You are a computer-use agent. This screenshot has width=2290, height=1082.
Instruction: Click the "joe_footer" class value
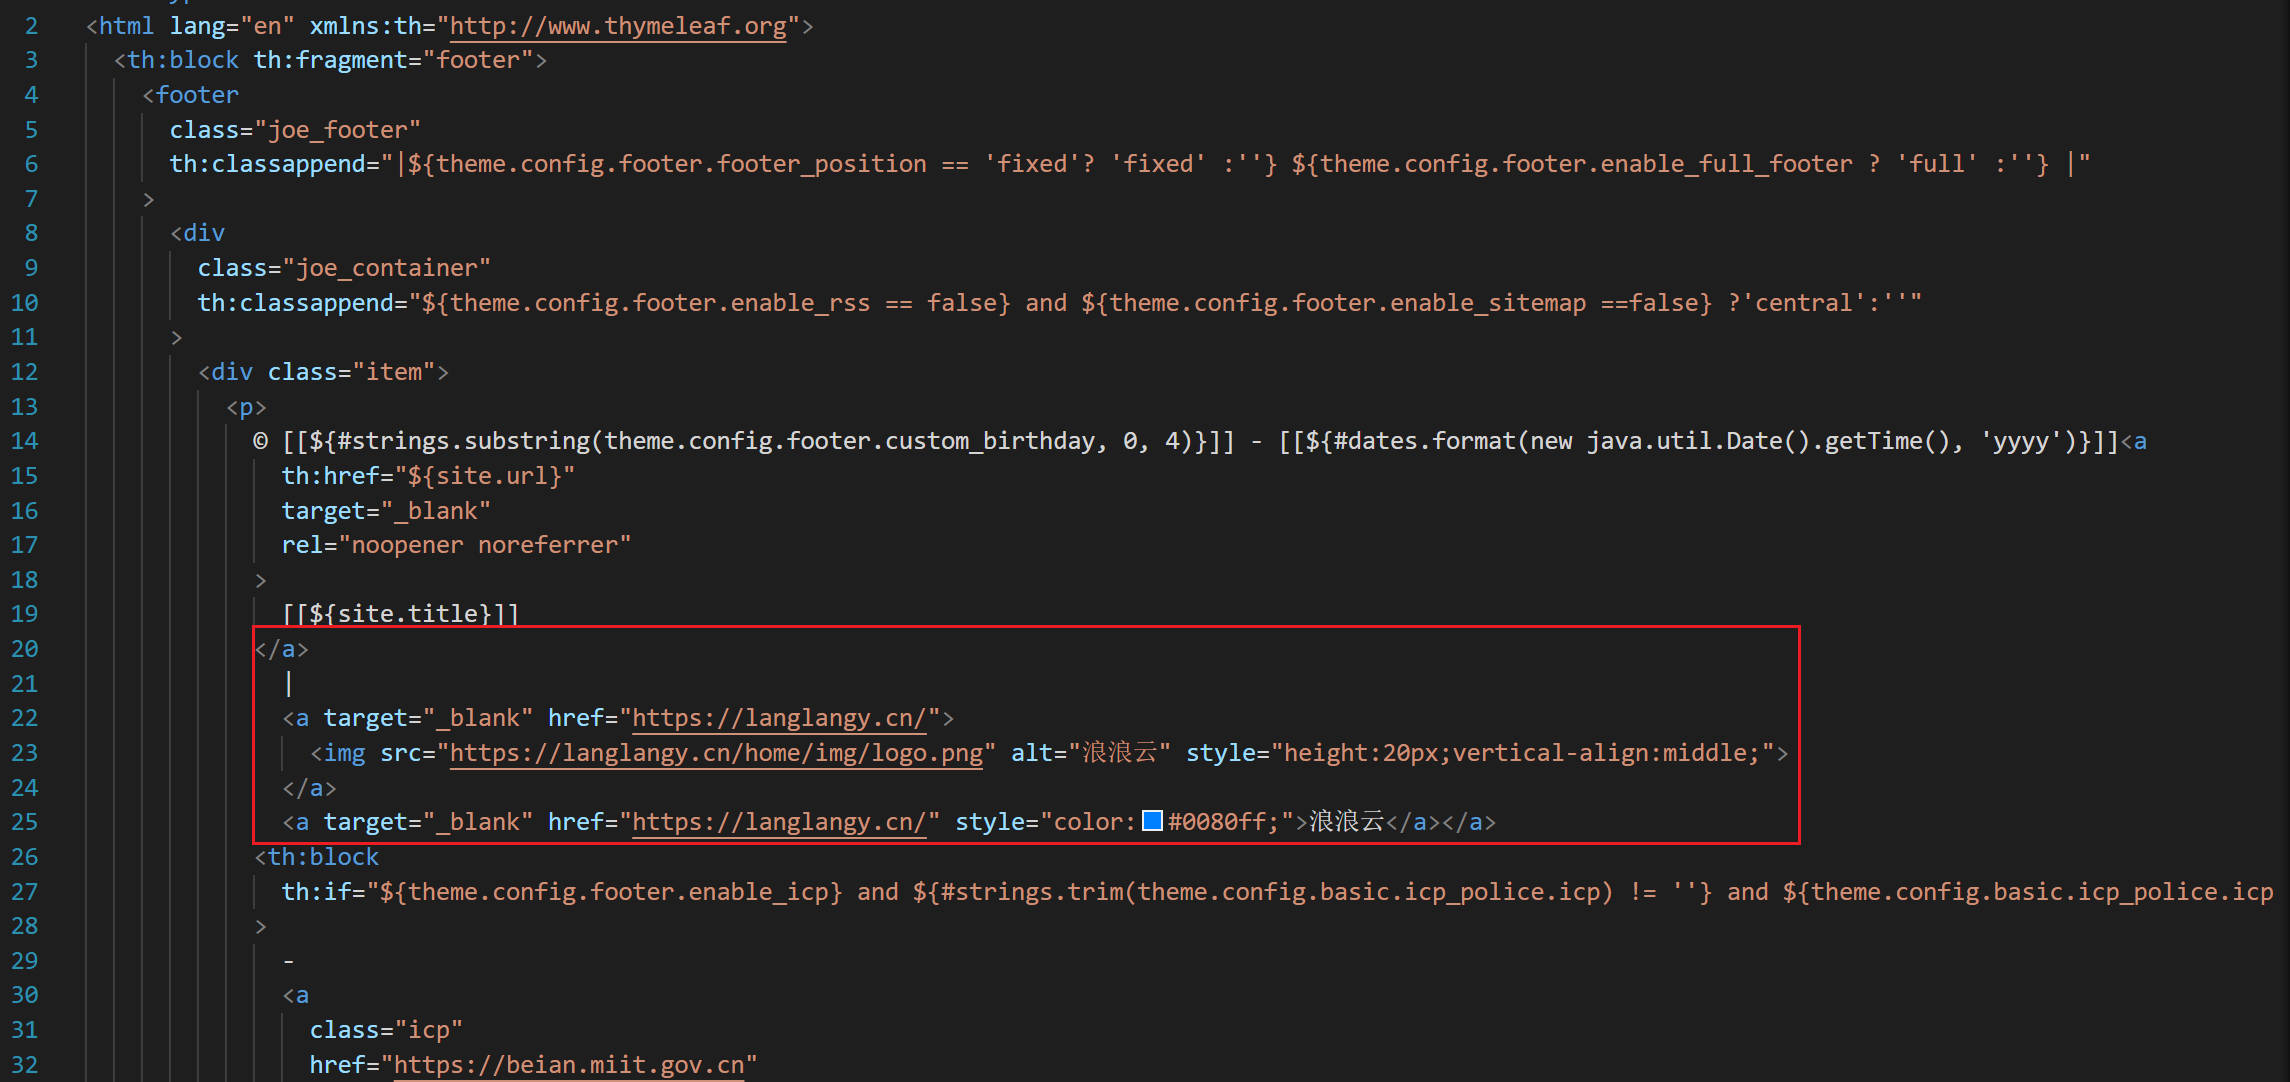pyautogui.click(x=338, y=130)
